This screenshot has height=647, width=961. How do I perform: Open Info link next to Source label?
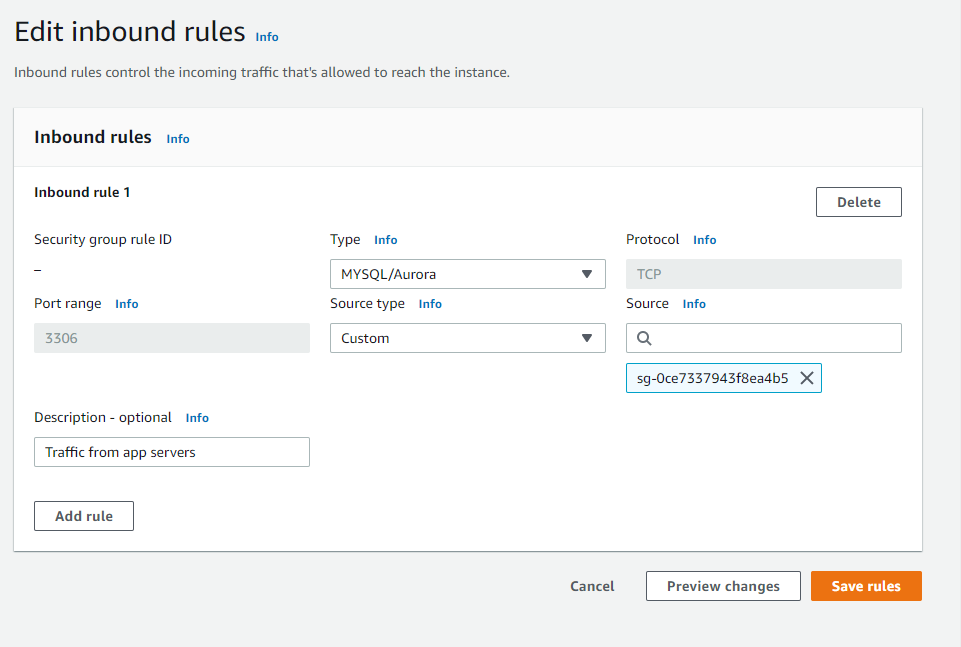694,304
